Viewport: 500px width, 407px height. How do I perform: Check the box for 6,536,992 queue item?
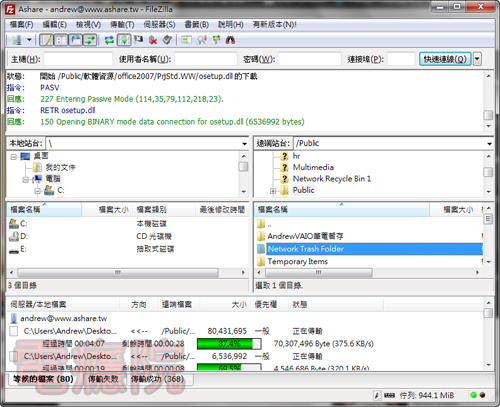pos(14,356)
